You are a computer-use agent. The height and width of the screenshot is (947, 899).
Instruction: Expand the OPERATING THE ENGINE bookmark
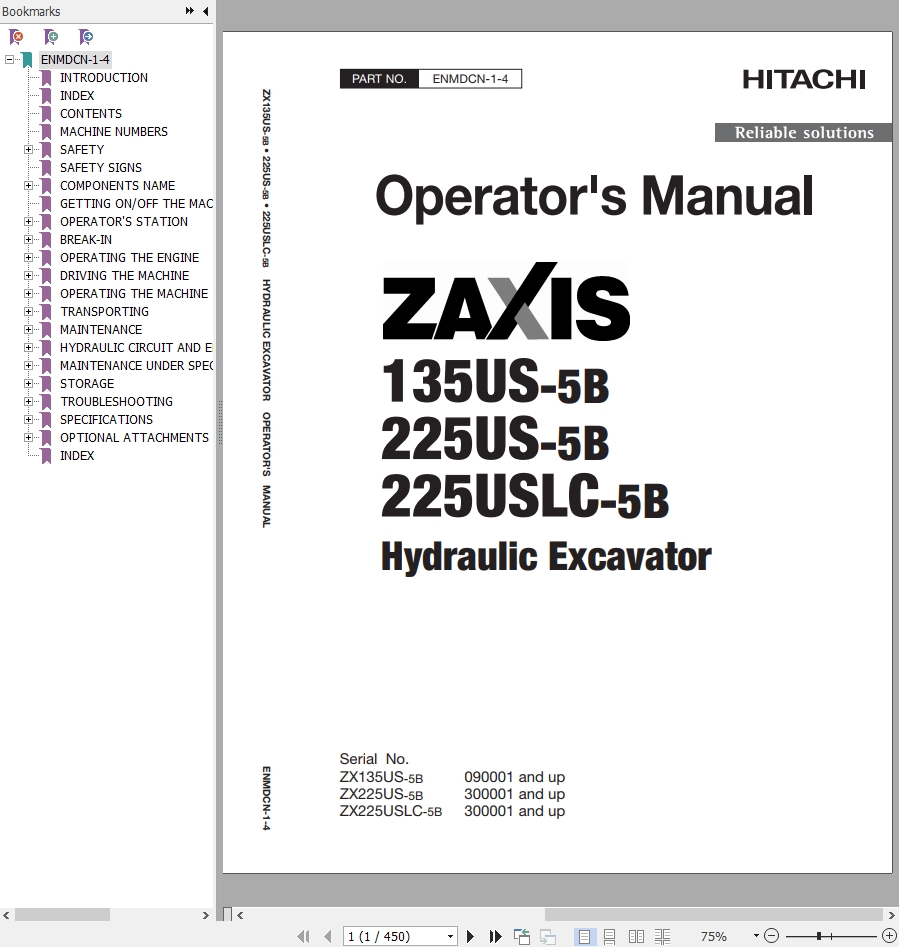[x=28, y=257]
